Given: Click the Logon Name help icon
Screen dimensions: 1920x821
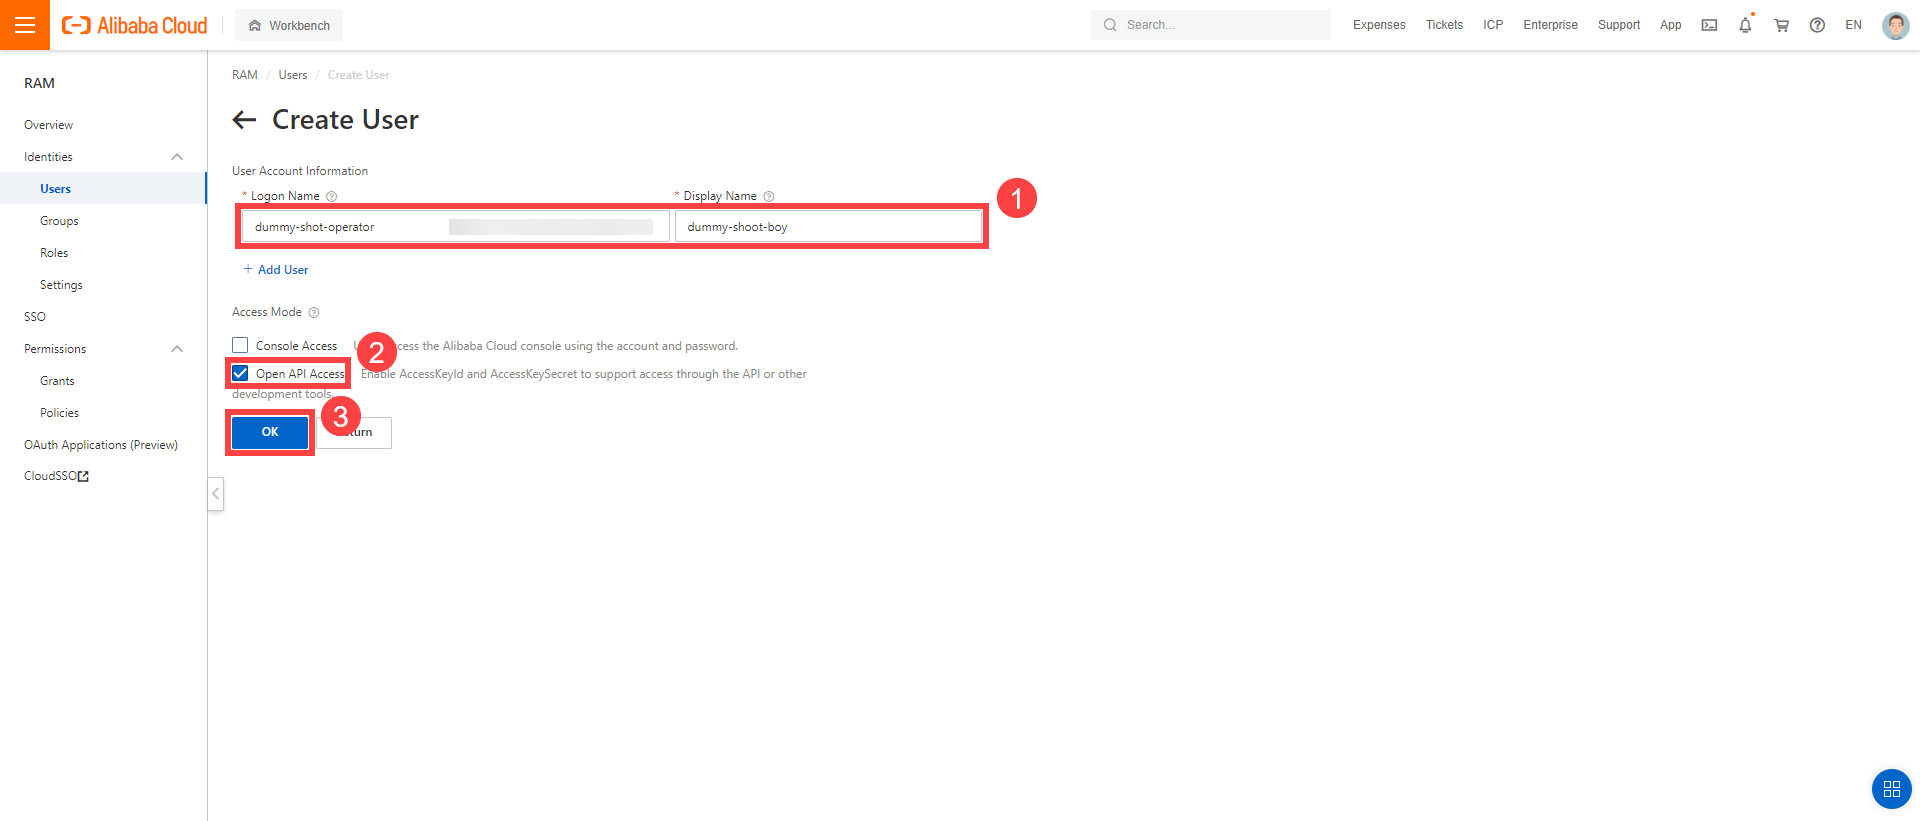Looking at the screenshot, I should point(332,197).
